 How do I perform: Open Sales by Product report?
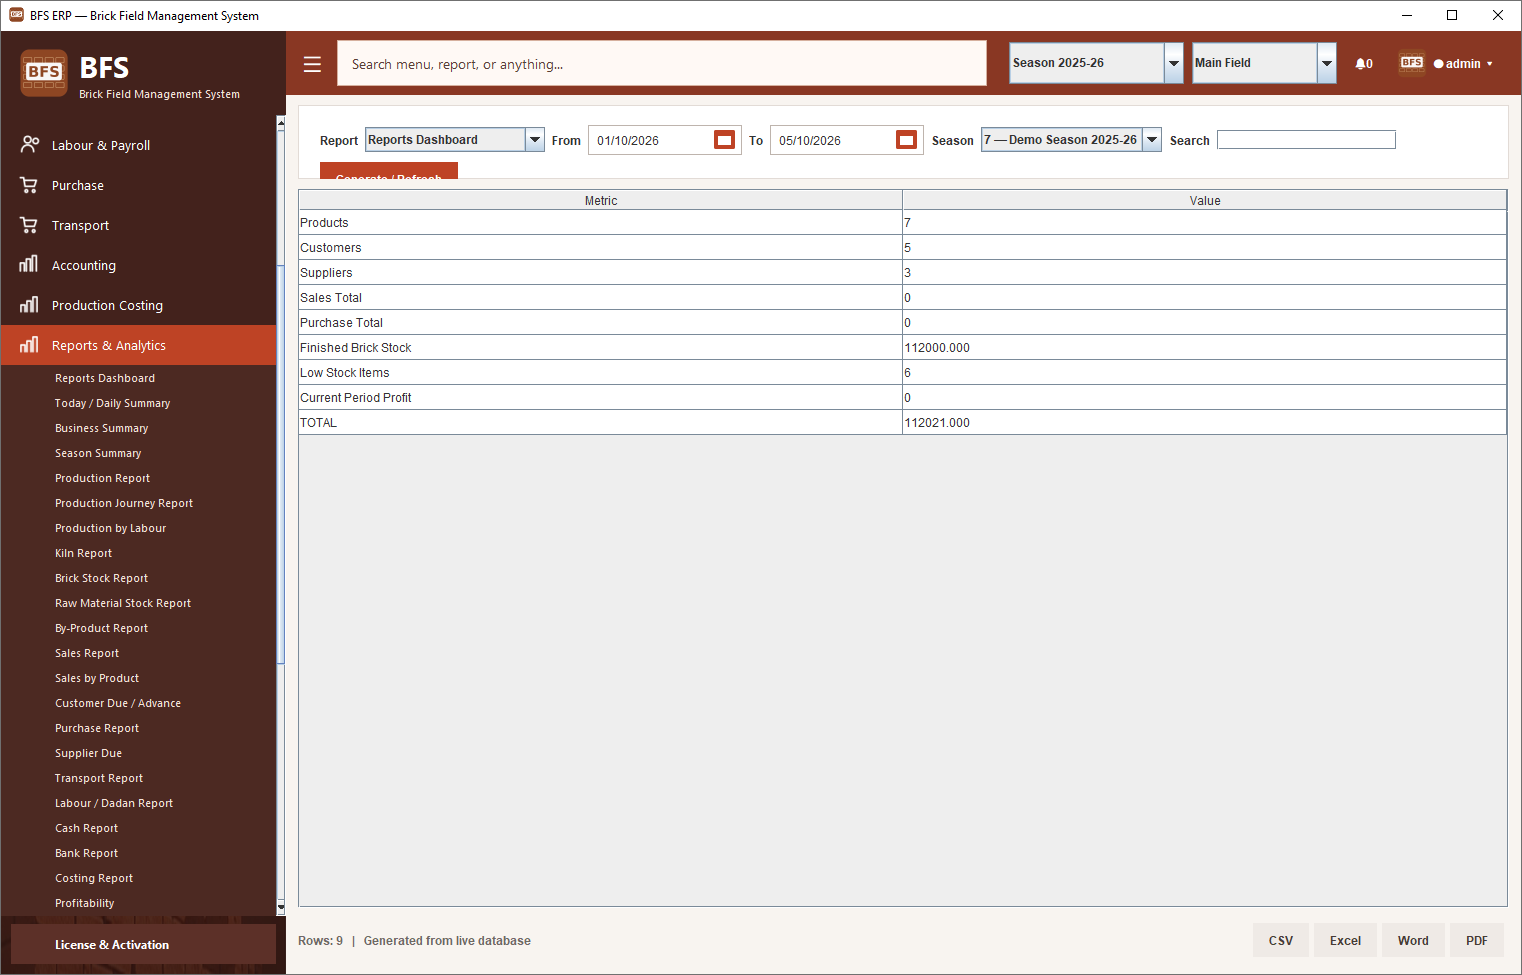(97, 678)
